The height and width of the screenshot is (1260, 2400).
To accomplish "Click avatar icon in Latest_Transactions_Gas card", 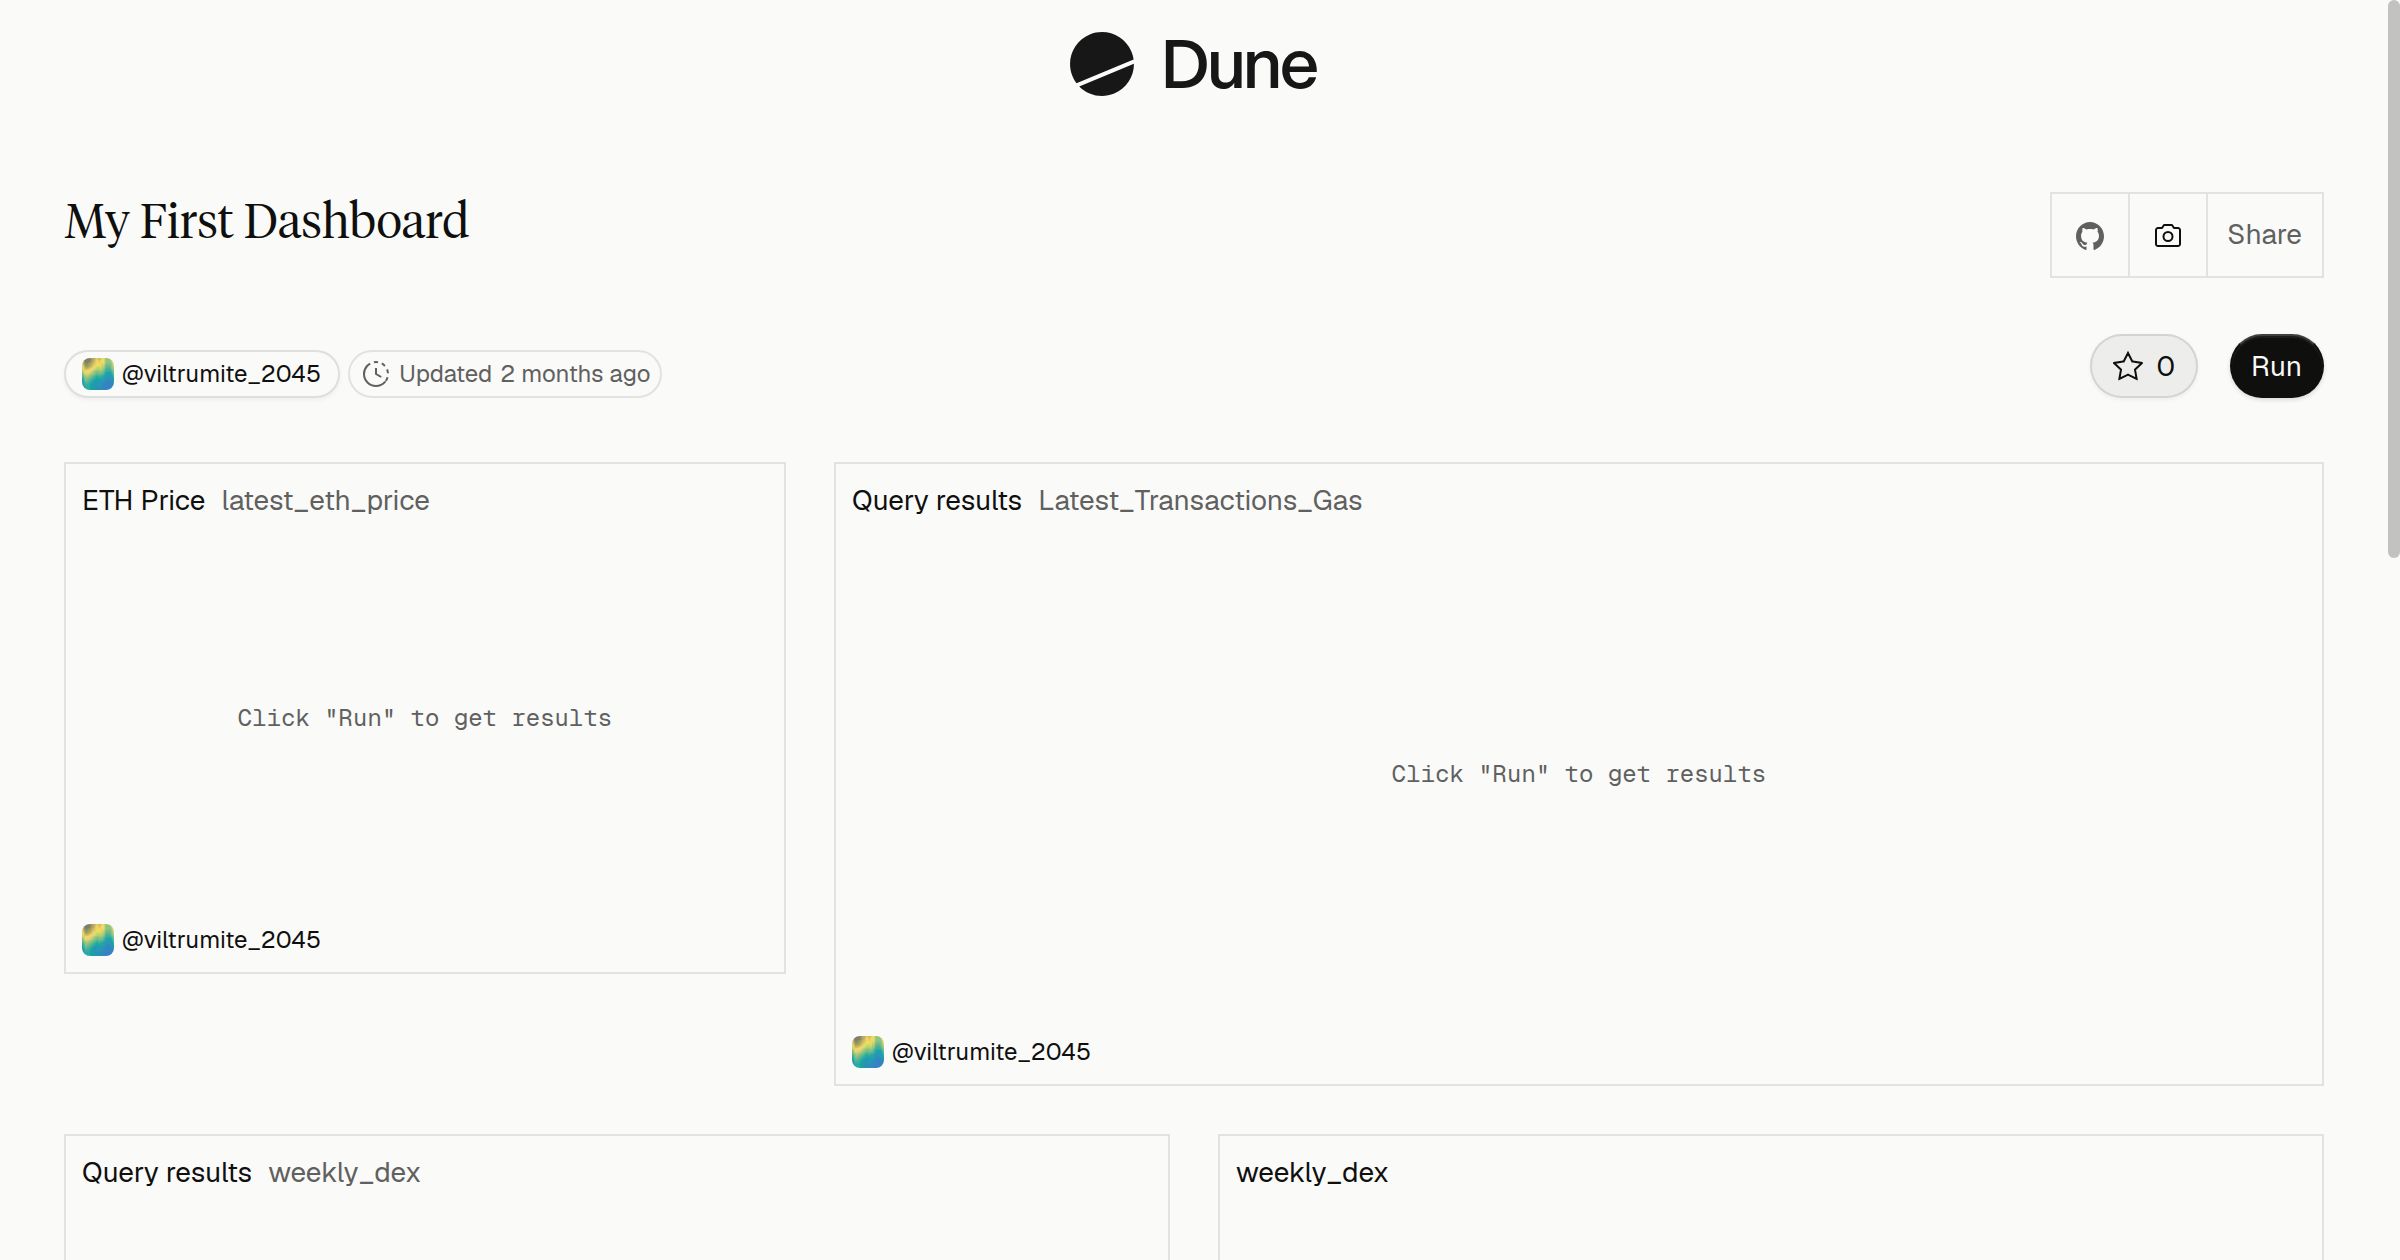I will click(868, 1052).
